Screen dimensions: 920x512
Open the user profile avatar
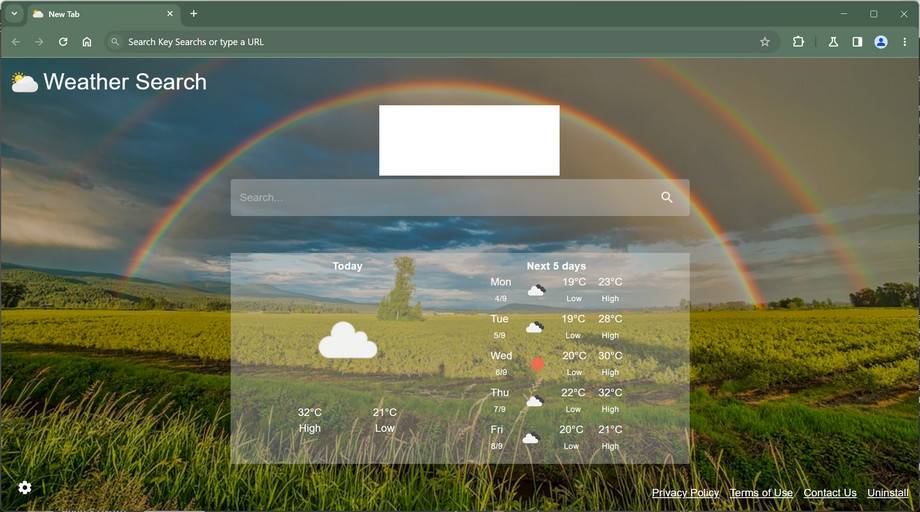pos(881,42)
